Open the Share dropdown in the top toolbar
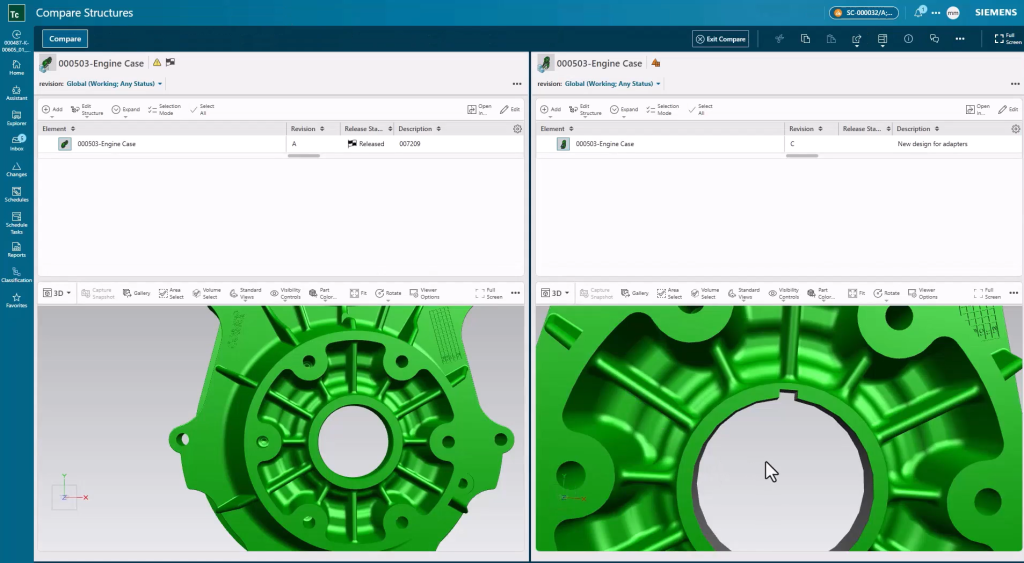The width and height of the screenshot is (1024, 563). pyautogui.click(x=857, y=39)
